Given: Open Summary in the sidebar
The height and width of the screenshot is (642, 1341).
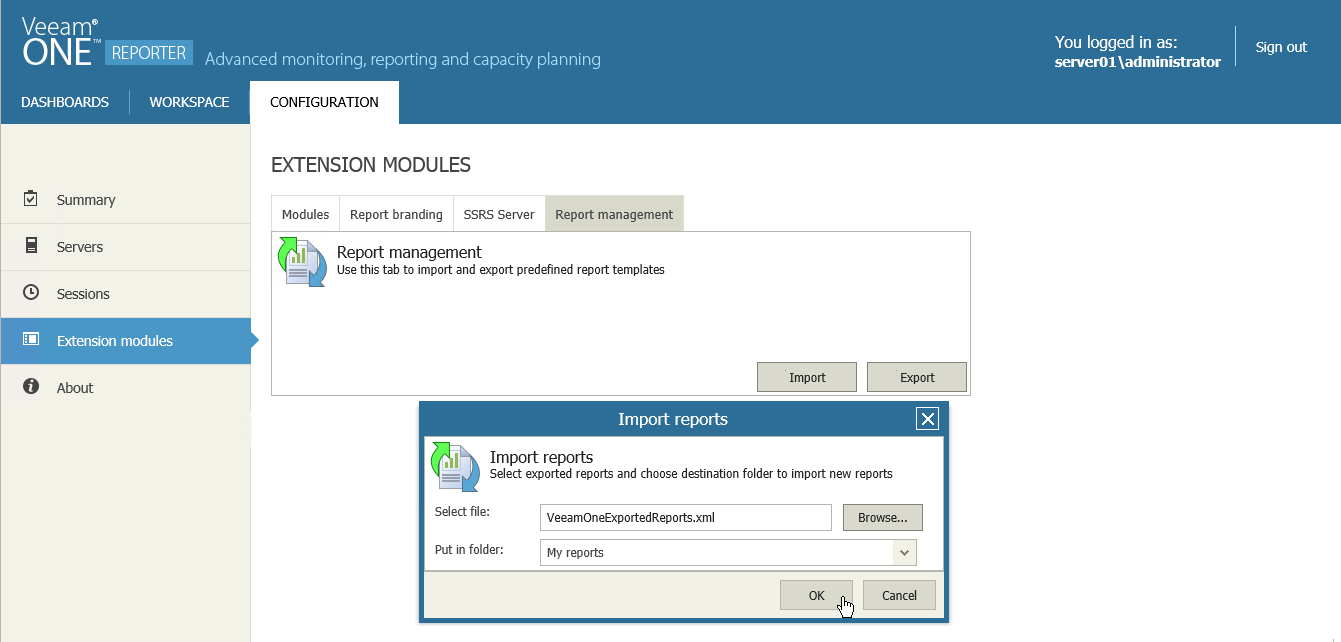Looking at the screenshot, I should (x=125, y=200).
